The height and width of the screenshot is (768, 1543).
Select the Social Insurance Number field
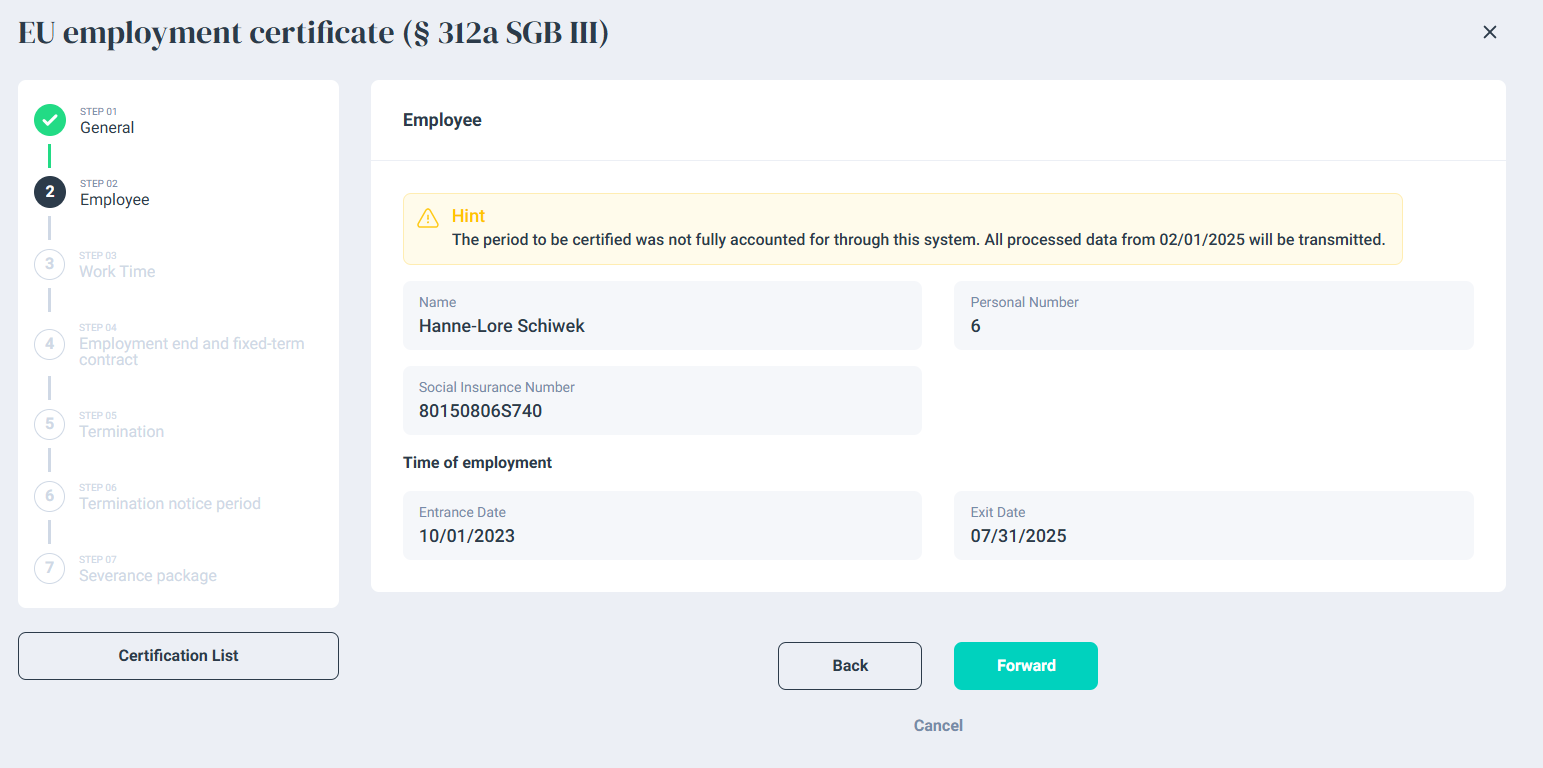(662, 401)
